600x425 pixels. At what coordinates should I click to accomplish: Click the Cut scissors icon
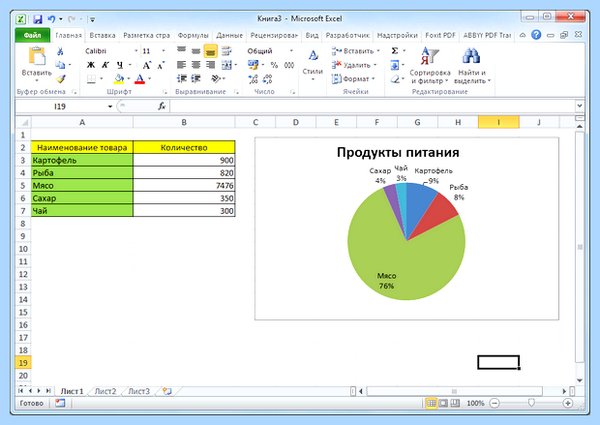[x=60, y=51]
